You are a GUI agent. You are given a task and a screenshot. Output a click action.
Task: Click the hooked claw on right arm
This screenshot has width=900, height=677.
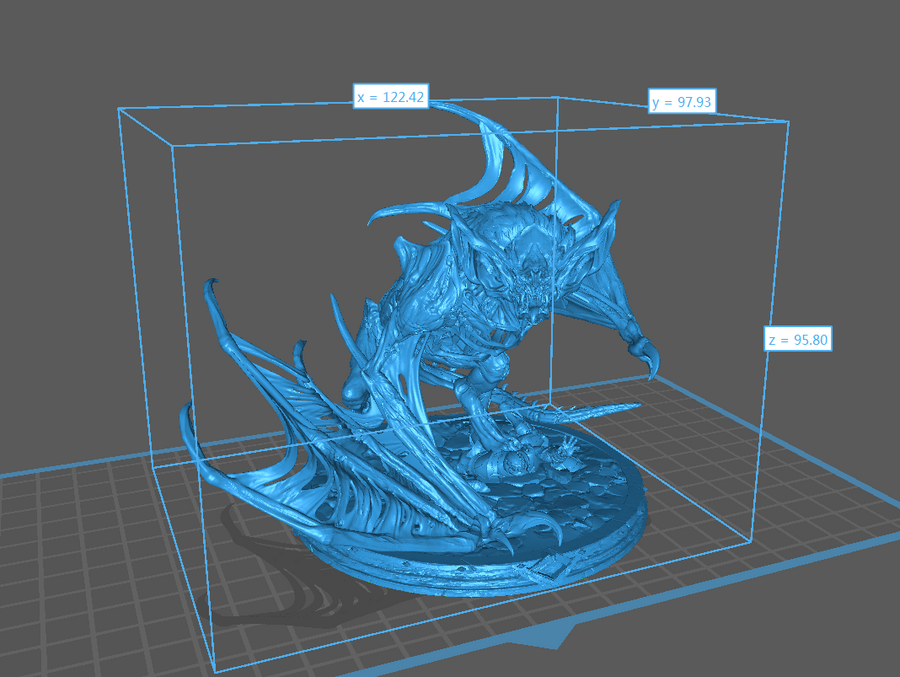click(645, 355)
